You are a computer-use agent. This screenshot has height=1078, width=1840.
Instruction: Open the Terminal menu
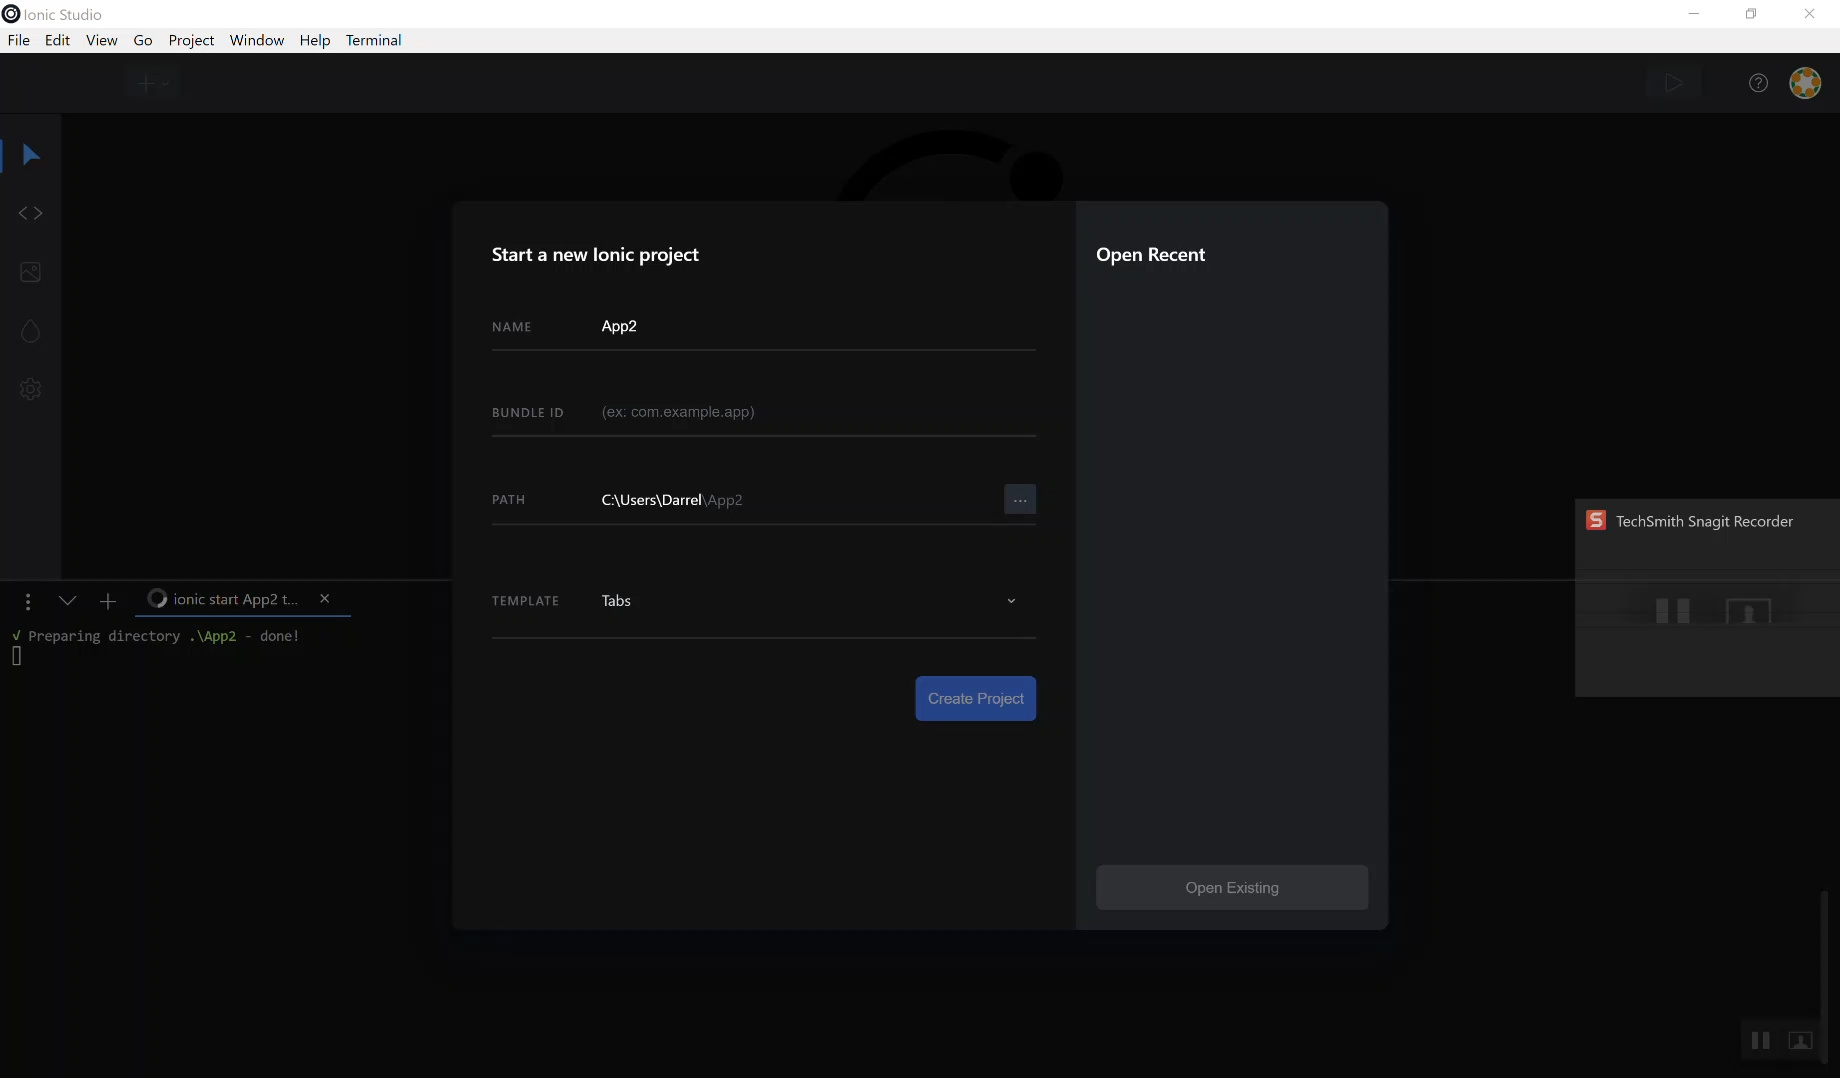(374, 40)
